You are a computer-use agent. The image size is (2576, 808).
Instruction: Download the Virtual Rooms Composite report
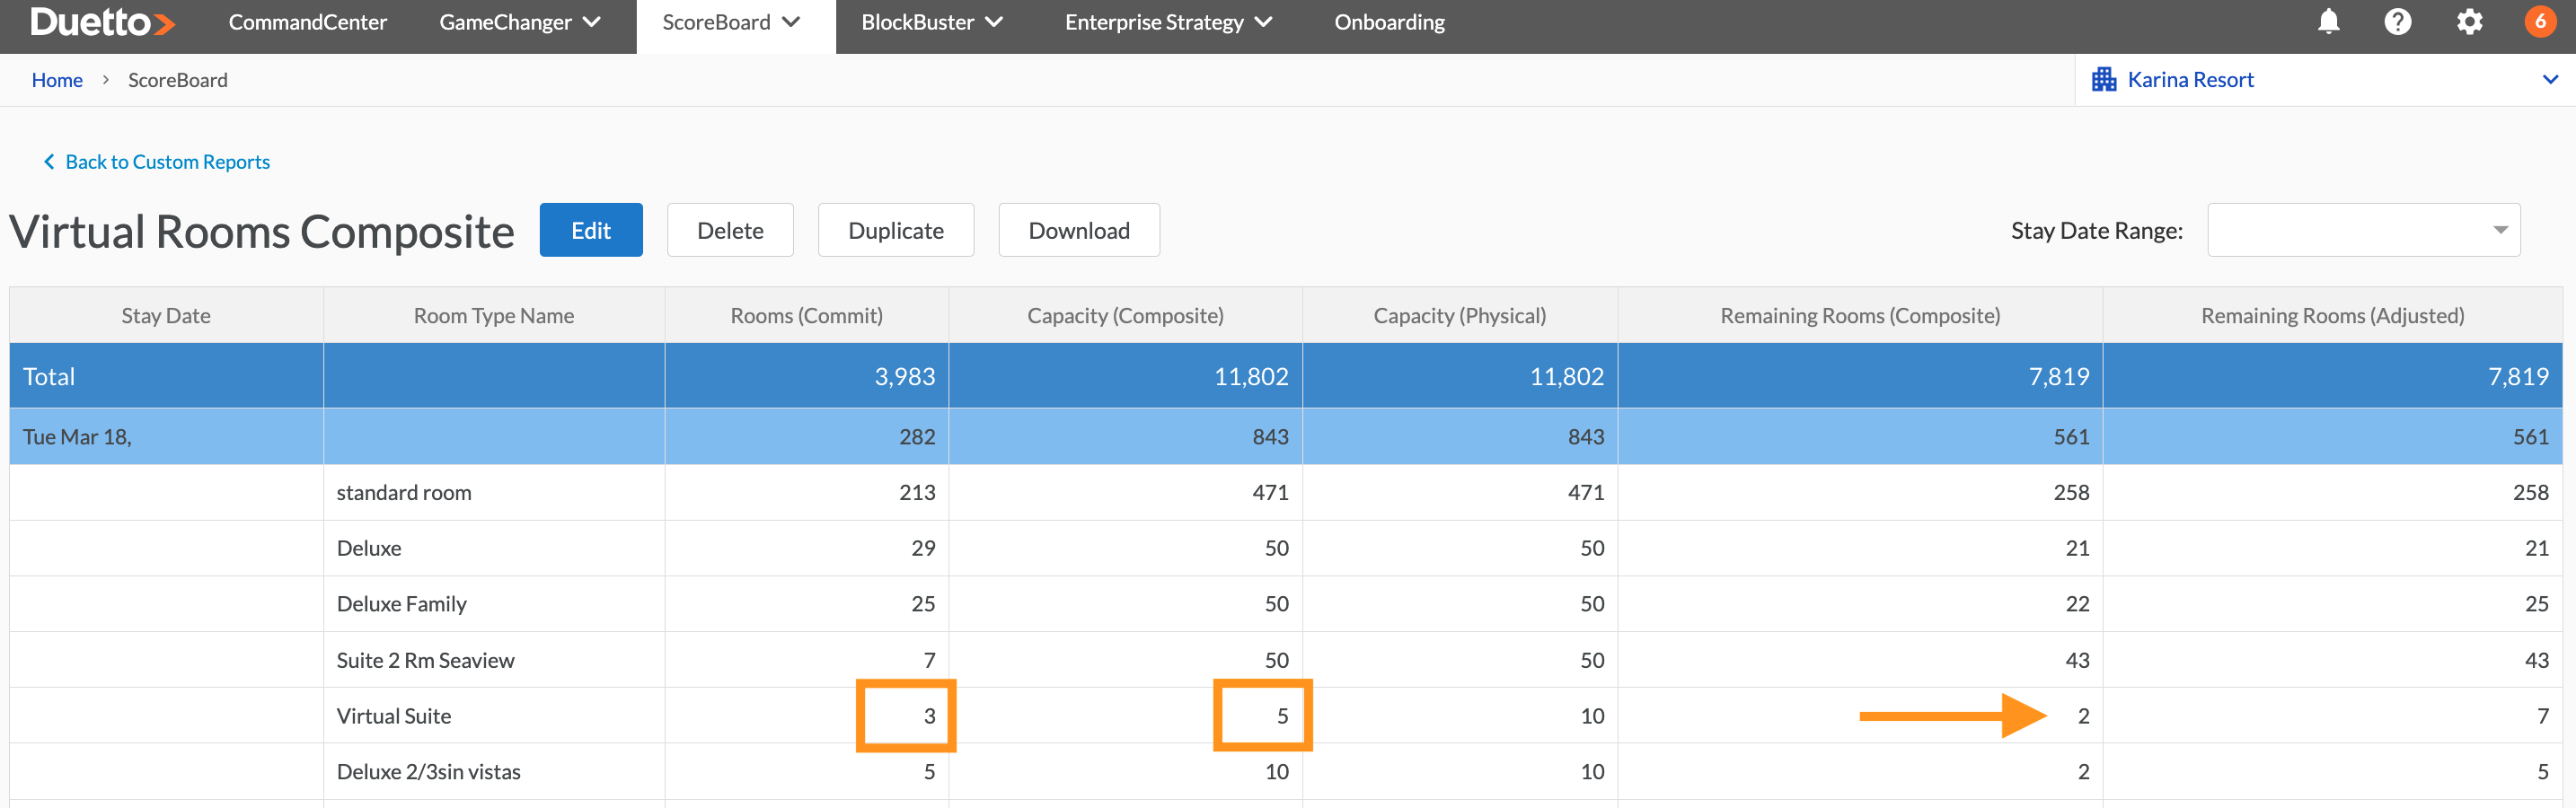[x=1078, y=230]
